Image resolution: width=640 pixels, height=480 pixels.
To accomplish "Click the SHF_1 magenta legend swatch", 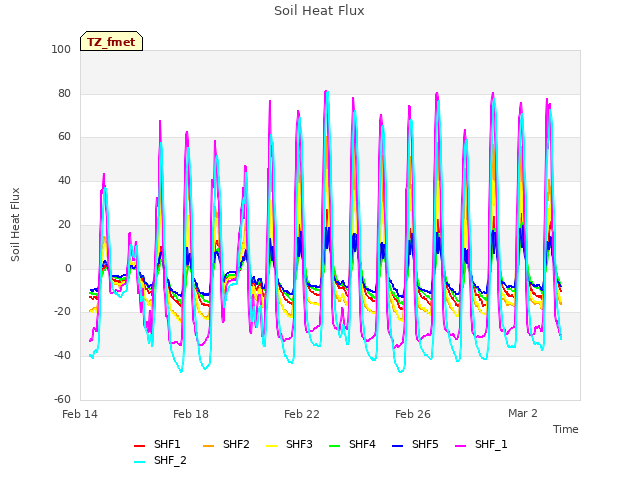I will [460, 446].
